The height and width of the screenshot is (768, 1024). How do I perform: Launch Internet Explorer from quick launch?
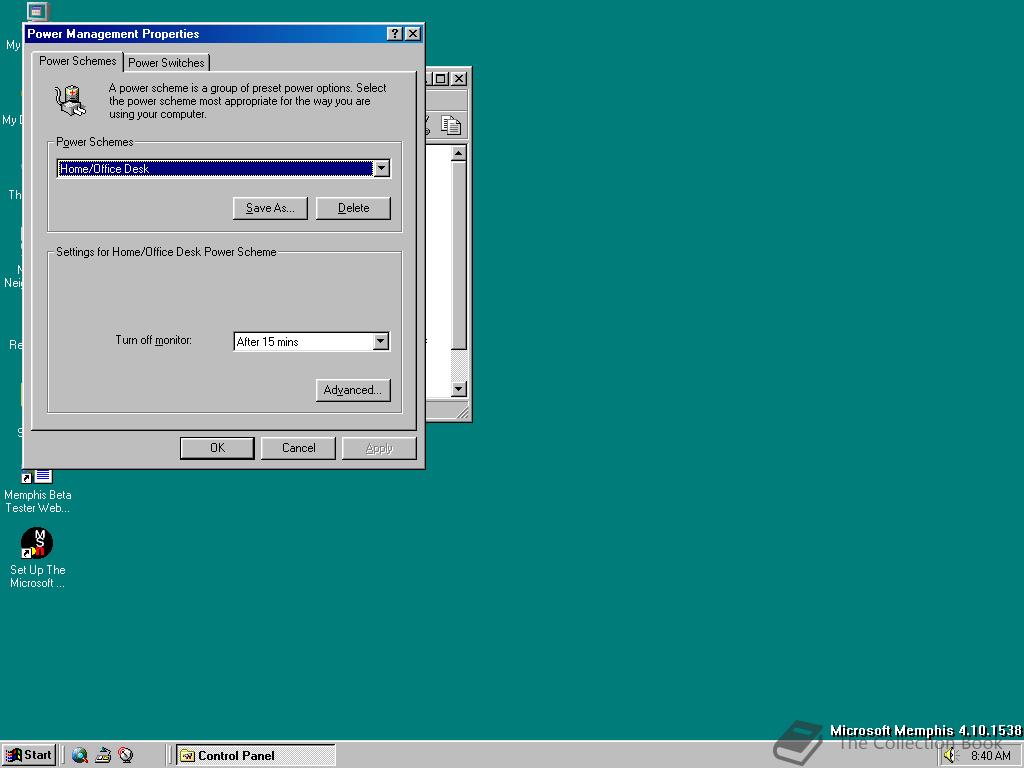pyautogui.click(x=80, y=756)
